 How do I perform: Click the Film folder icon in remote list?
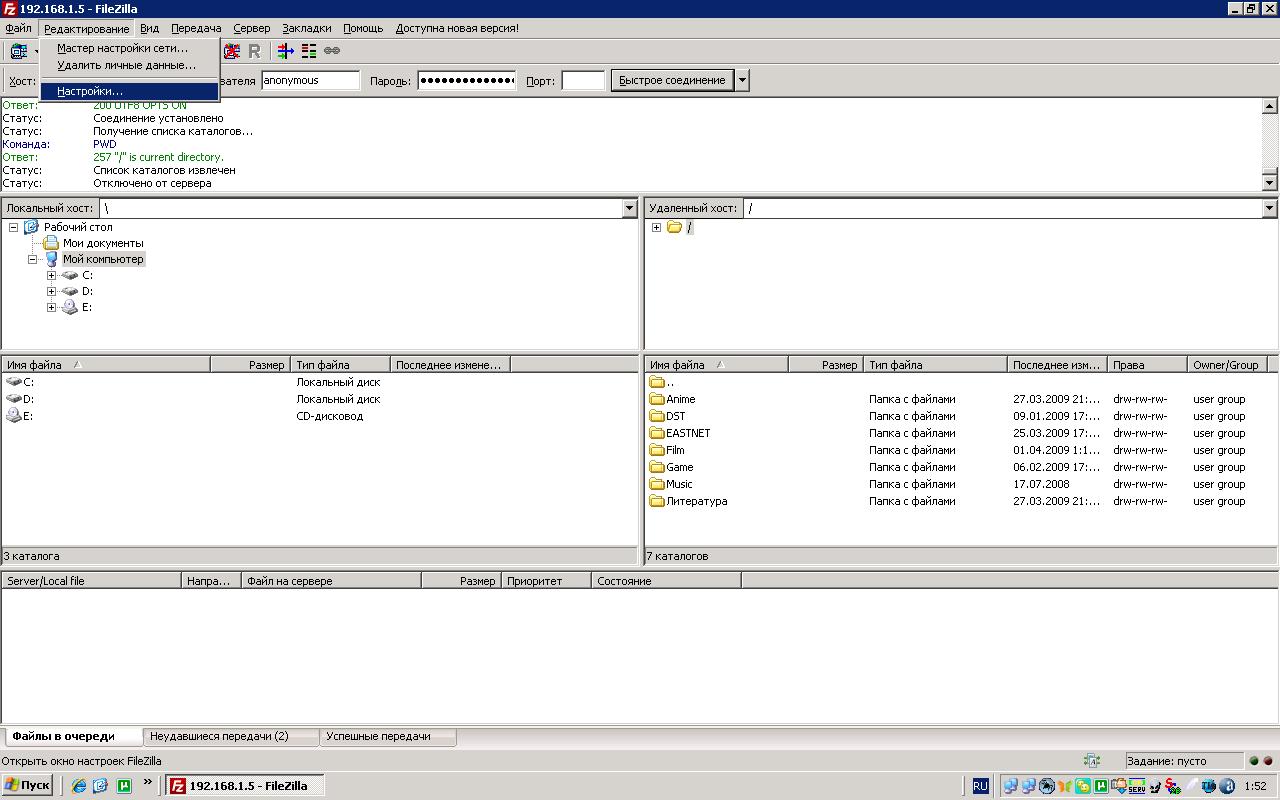tap(657, 450)
